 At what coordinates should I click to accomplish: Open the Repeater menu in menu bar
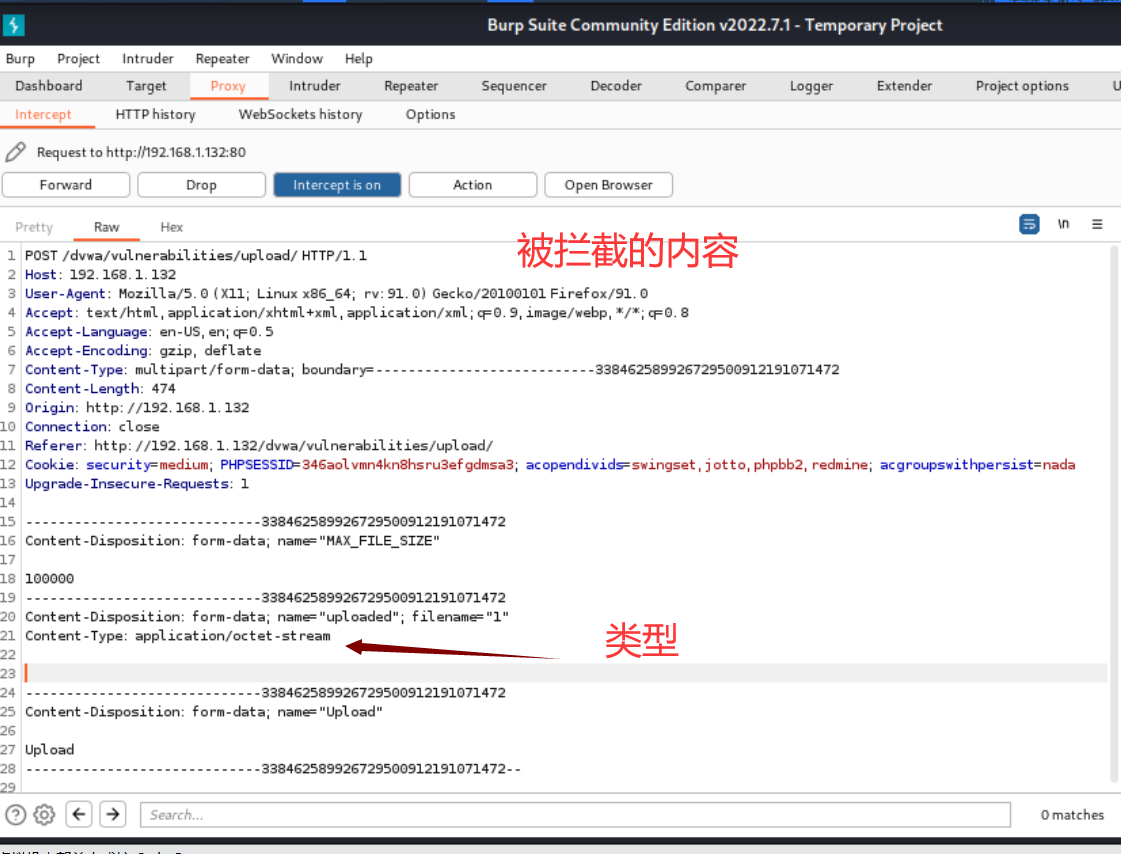coord(222,59)
